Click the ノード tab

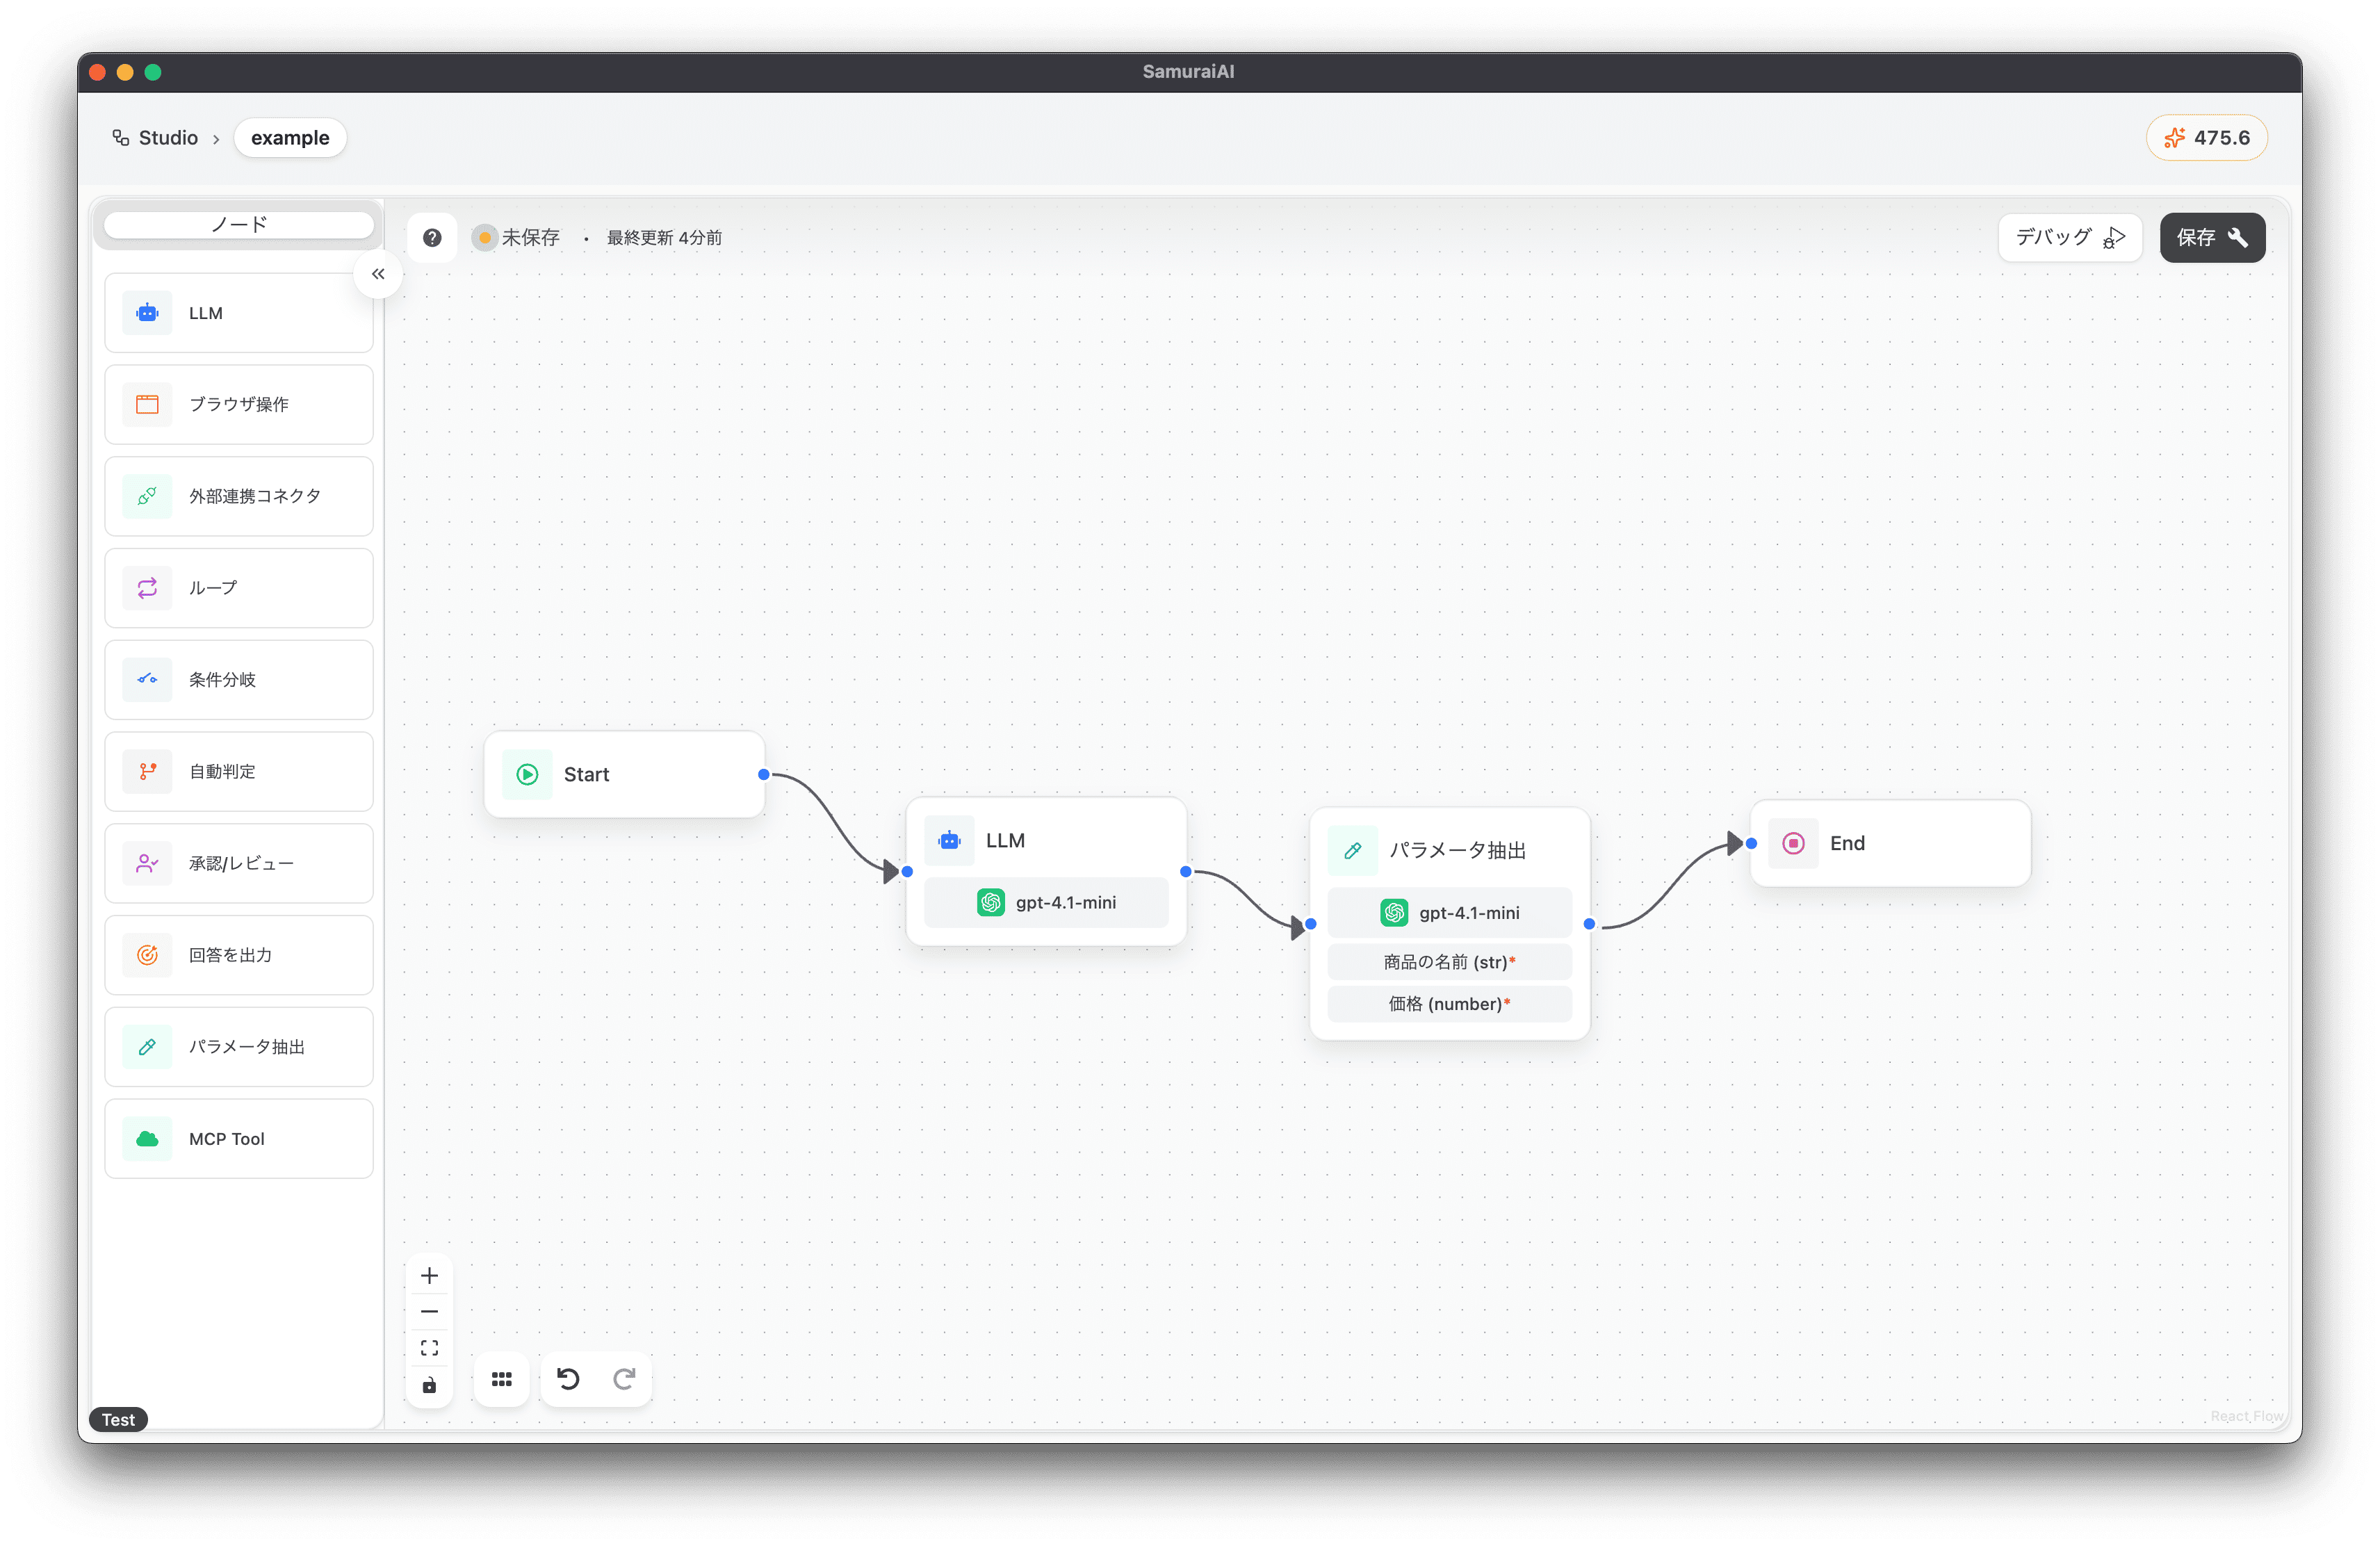click(x=239, y=225)
